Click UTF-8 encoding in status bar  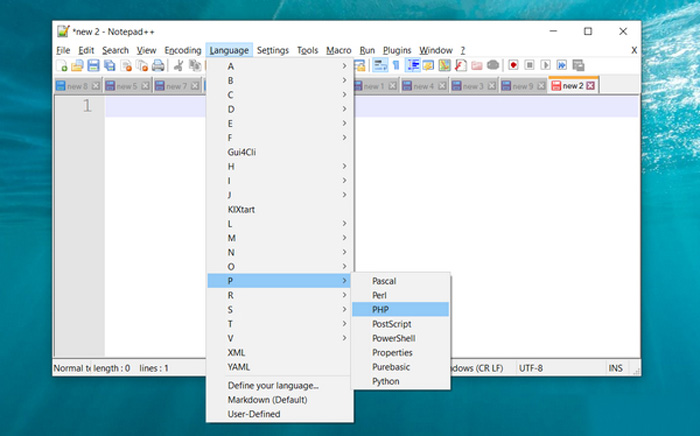pos(531,368)
